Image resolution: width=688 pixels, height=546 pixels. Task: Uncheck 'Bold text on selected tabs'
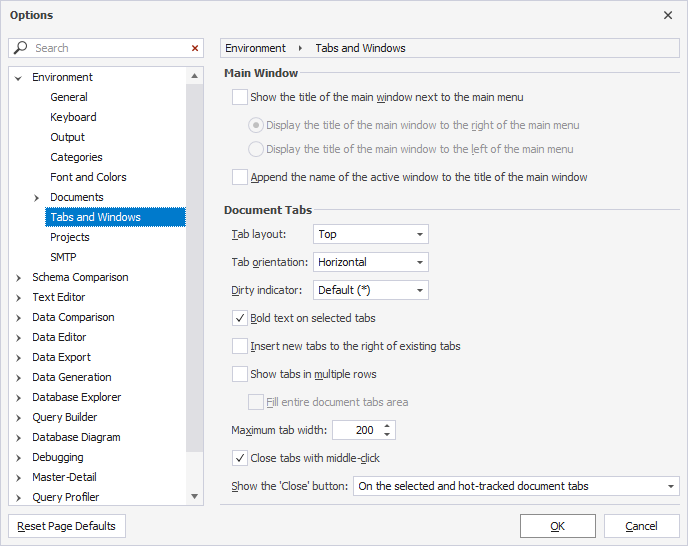[240, 318]
